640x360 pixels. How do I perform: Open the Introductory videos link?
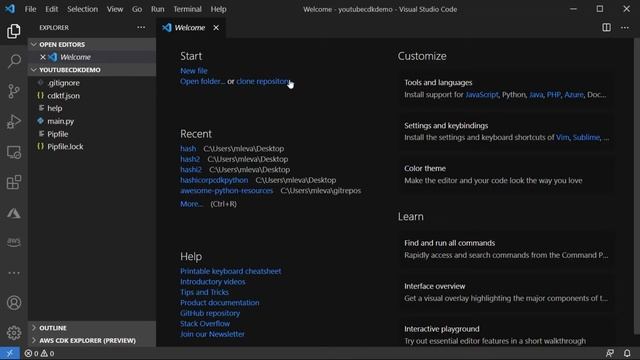tap(213, 282)
